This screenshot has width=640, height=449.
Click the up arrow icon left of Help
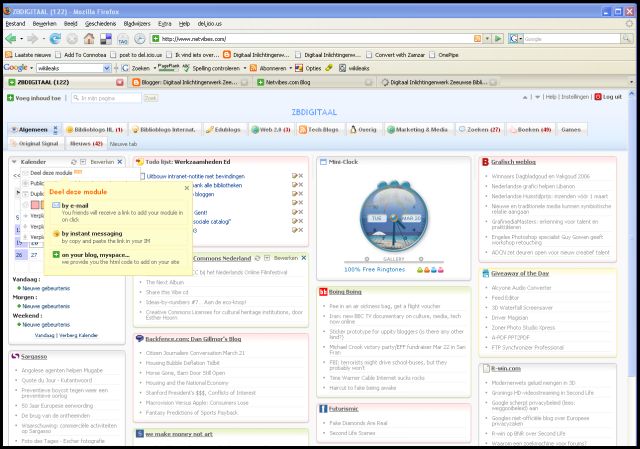(x=525, y=97)
